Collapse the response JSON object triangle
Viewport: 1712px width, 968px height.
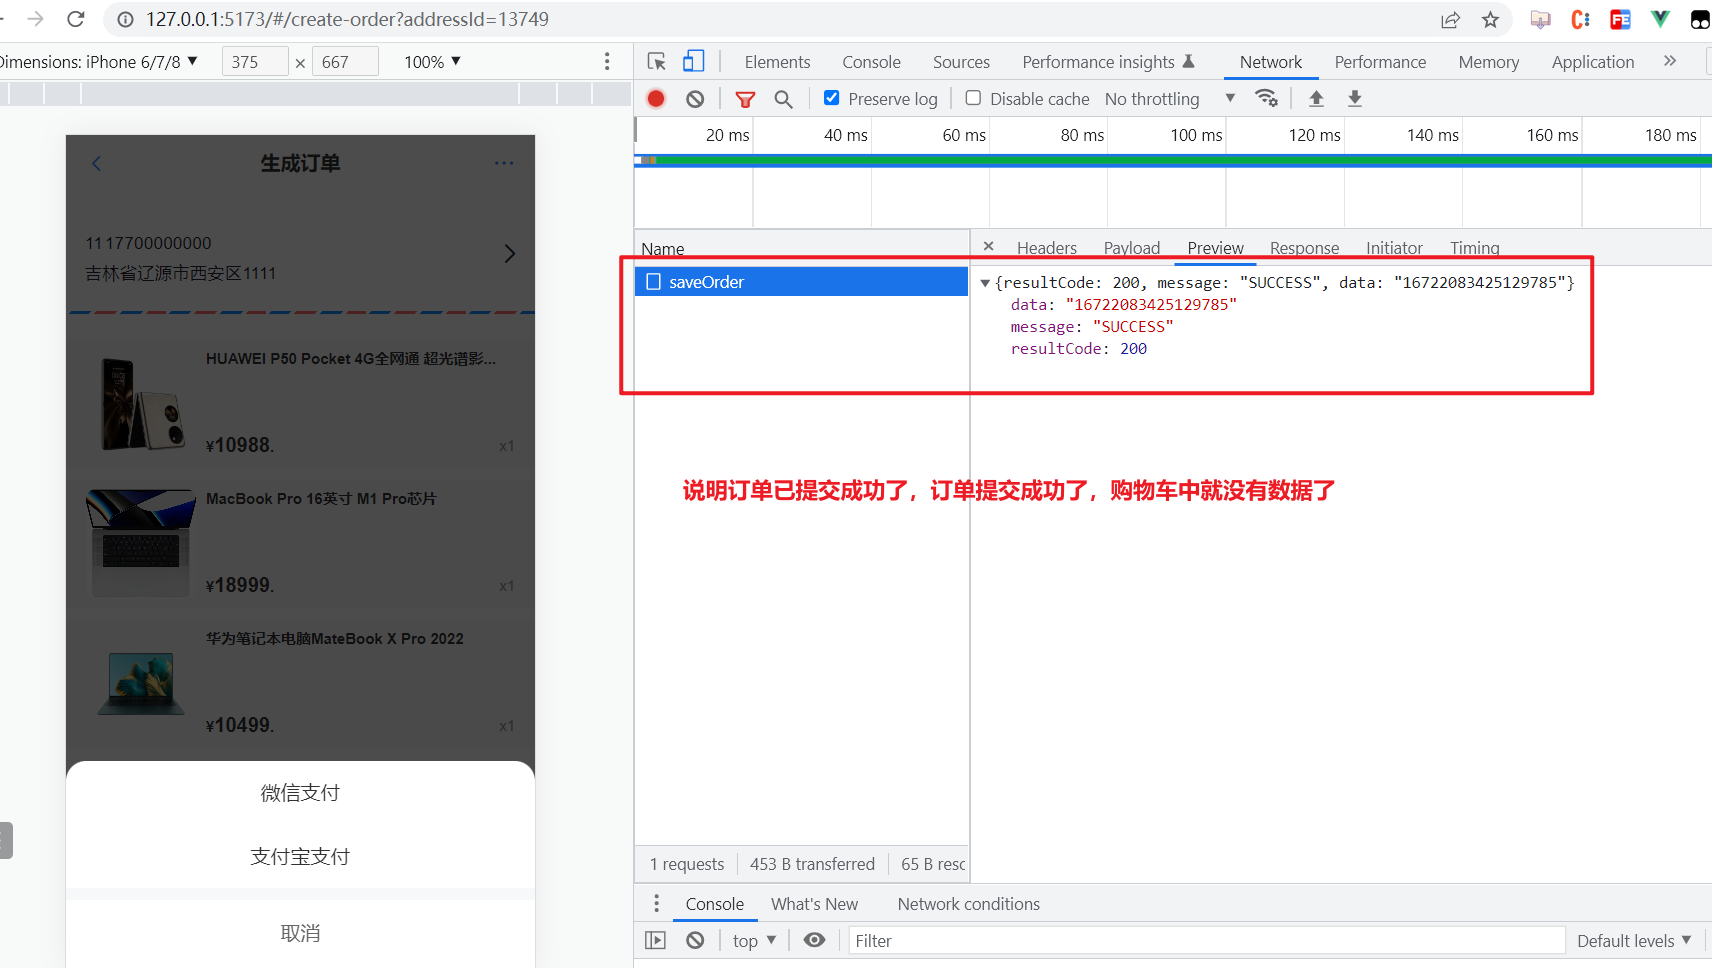pyautogui.click(x=985, y=283)
